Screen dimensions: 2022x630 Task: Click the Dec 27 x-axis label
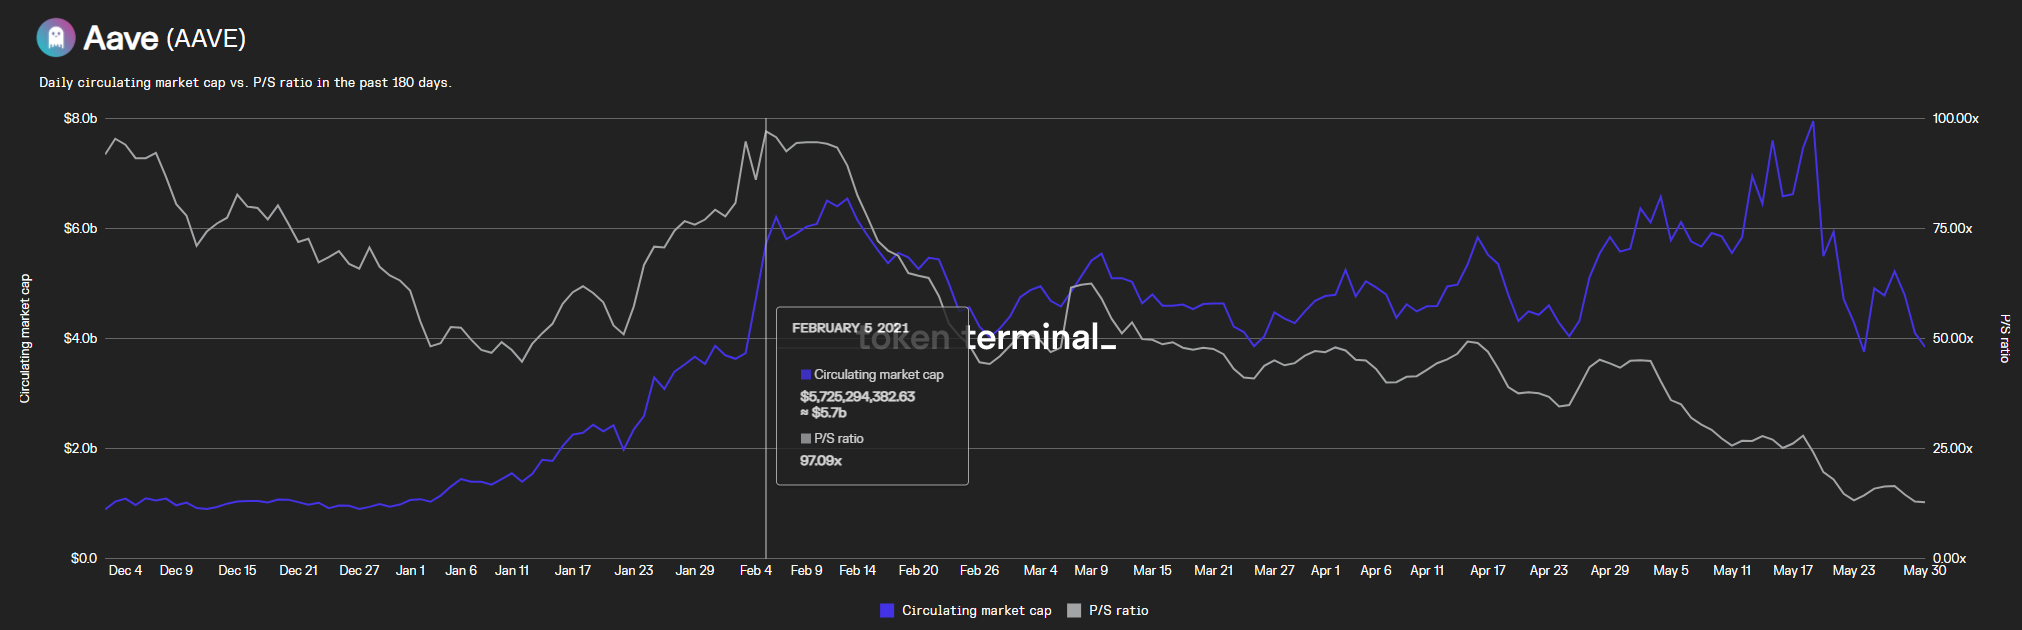tap(359, 570)
